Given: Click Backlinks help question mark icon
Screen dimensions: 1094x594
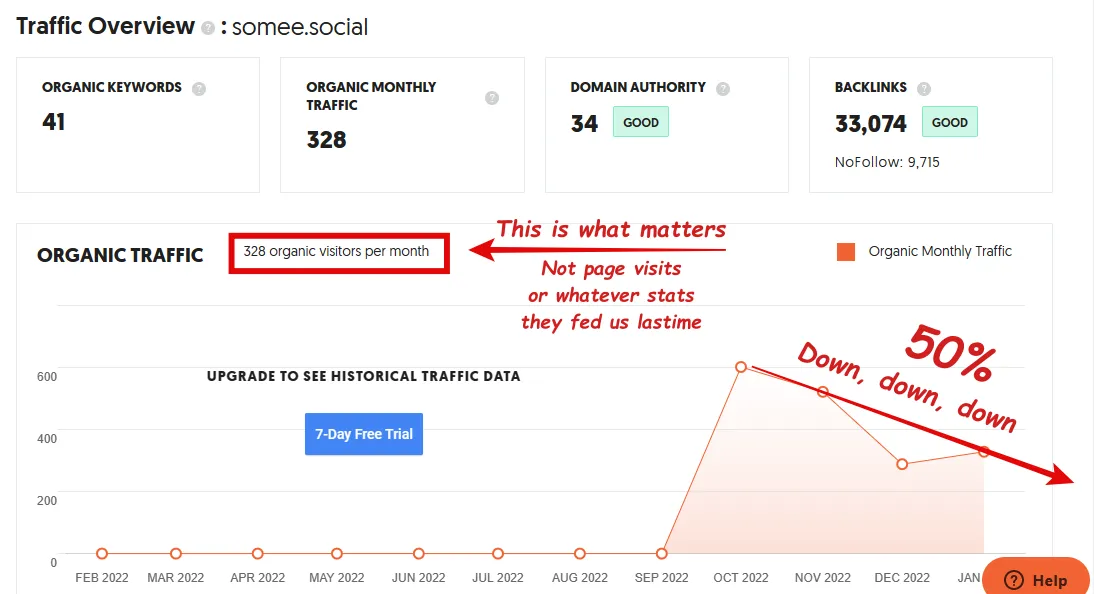Looking at the screenshot, I should [x=924, y=88].
